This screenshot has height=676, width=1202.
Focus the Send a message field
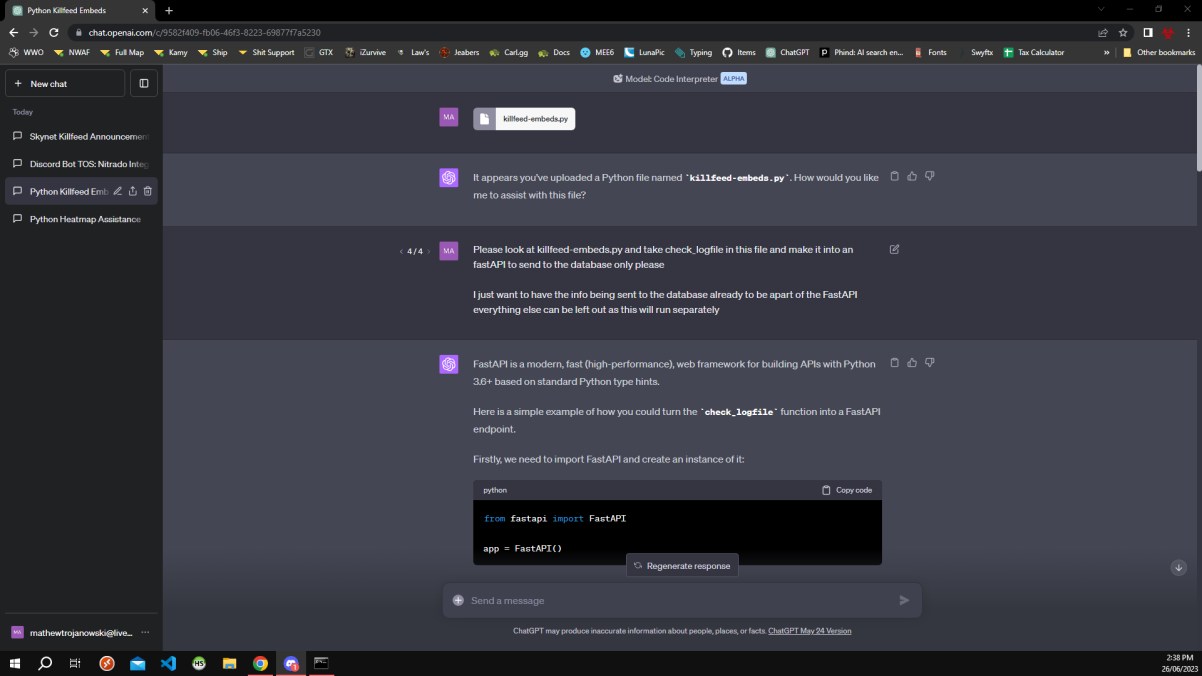click(680, 600)
